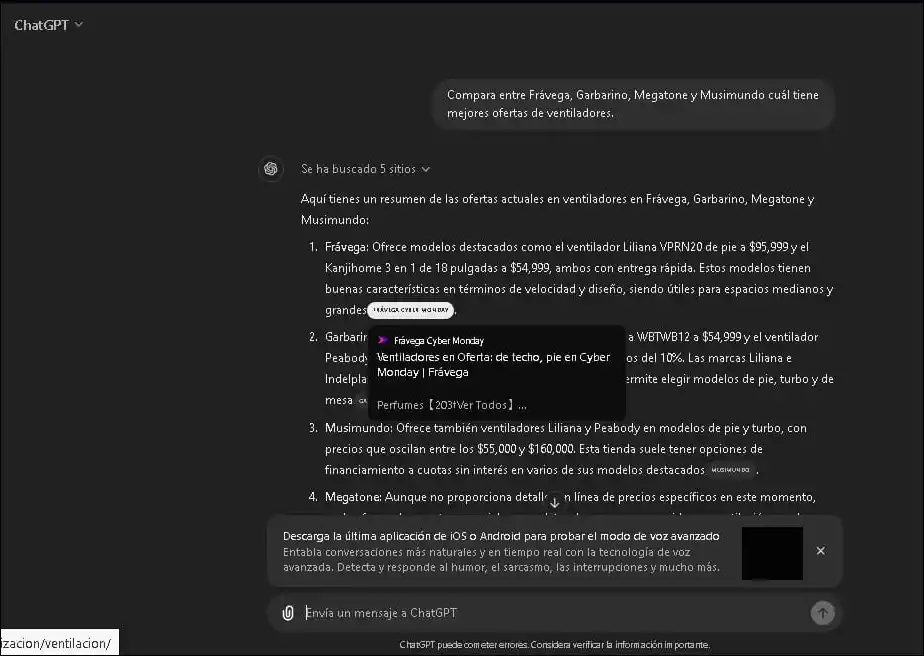Click the "Frávega Cyber Monday" source name in preview
Screen dimensions: 924x656
[438, 340]
